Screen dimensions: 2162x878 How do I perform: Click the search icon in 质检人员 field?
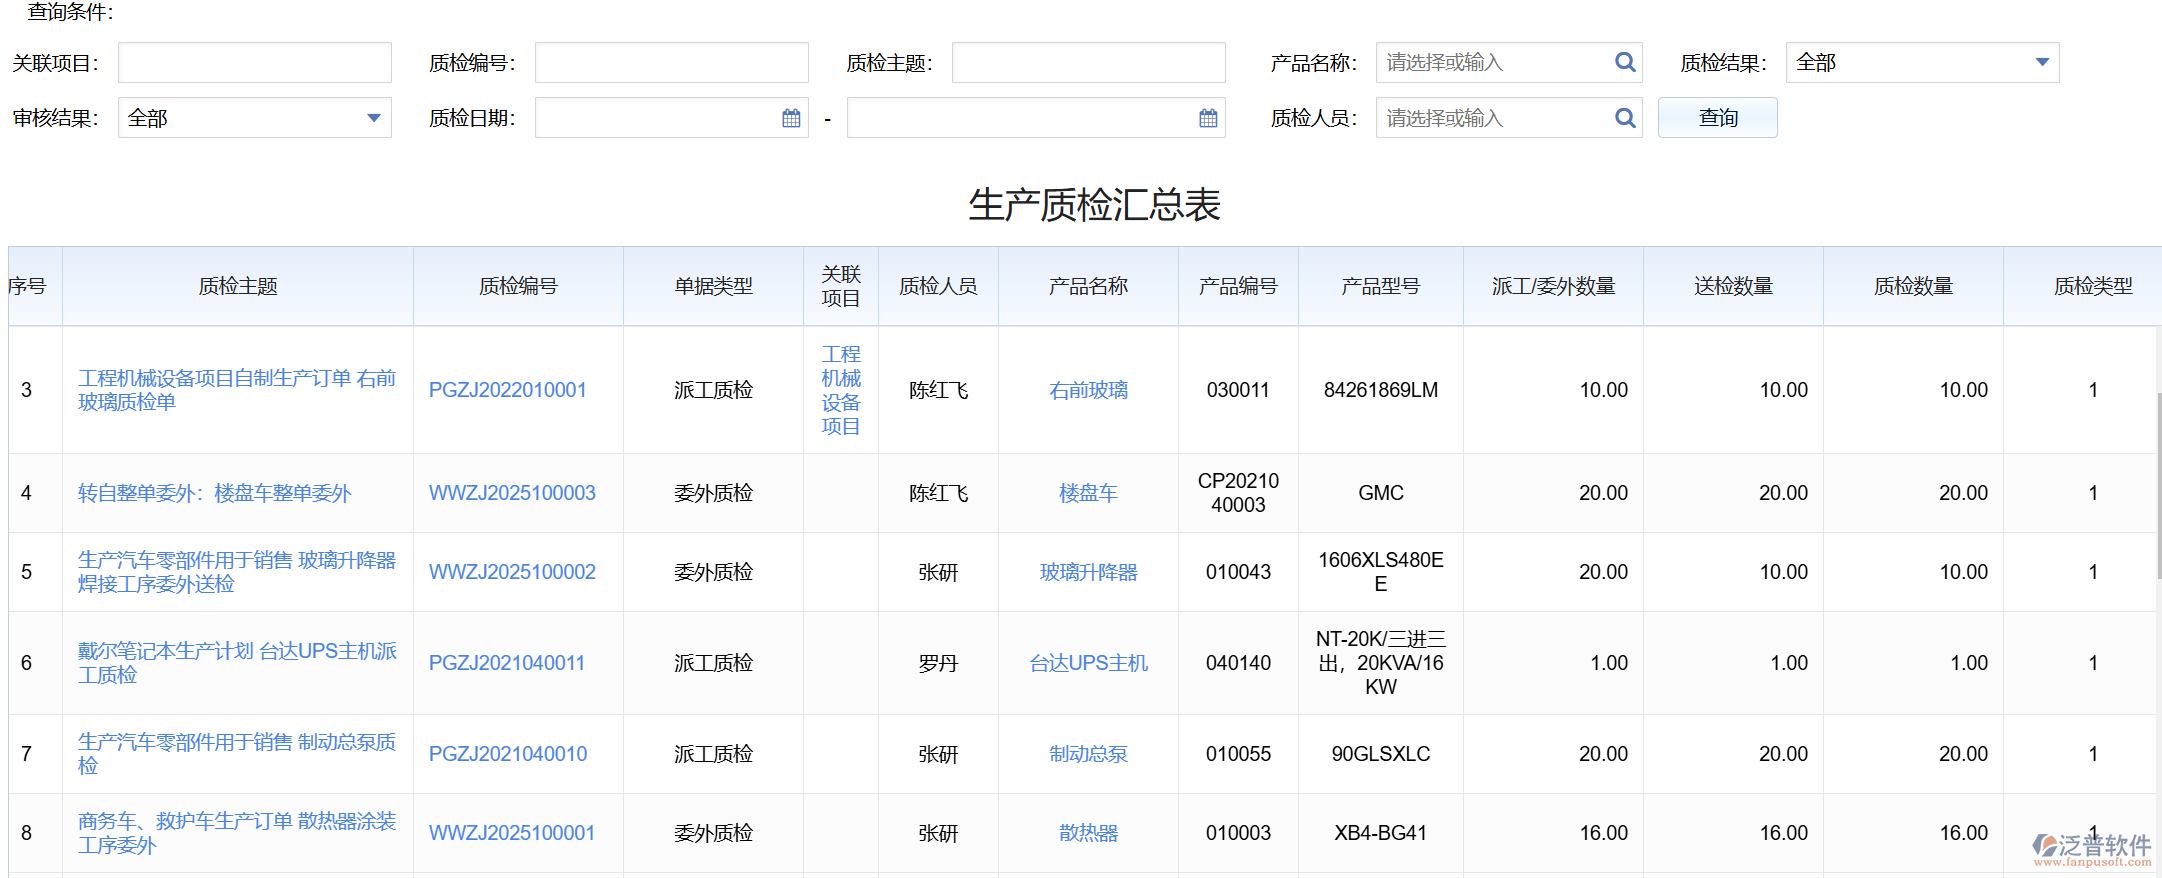pos(1625,118)
